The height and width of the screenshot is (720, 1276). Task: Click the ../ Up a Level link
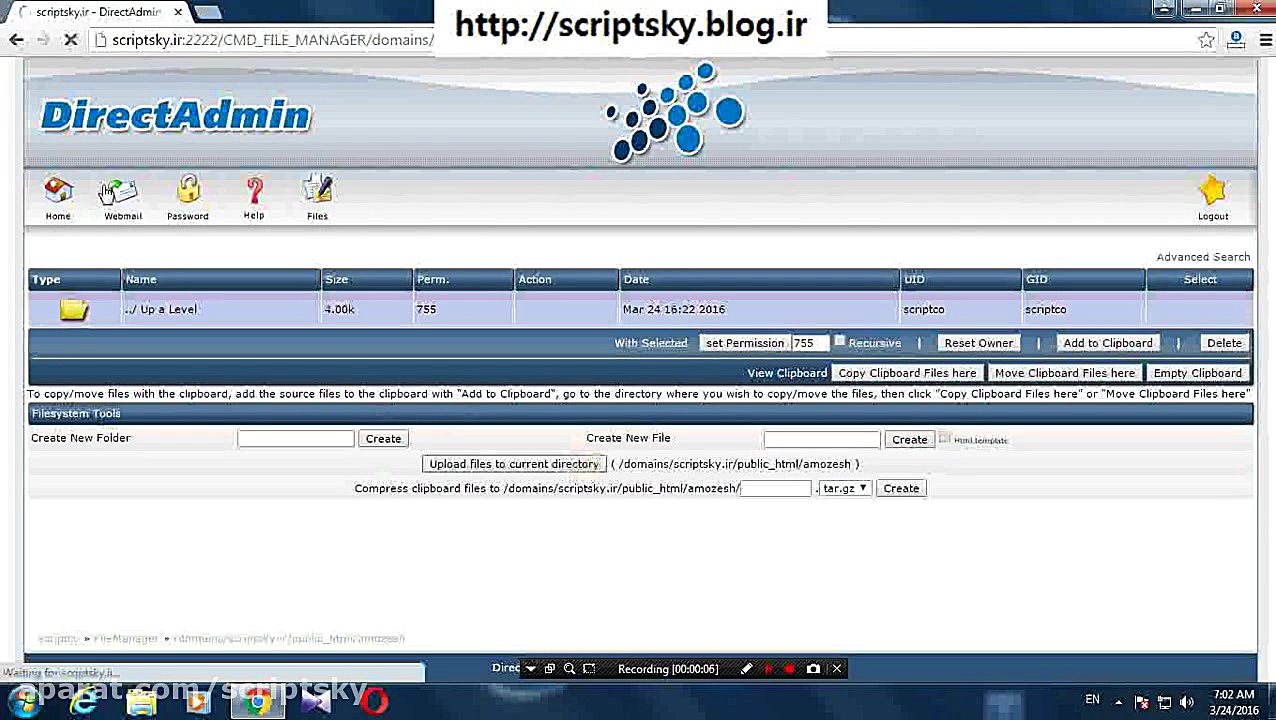tap(161, 310)
